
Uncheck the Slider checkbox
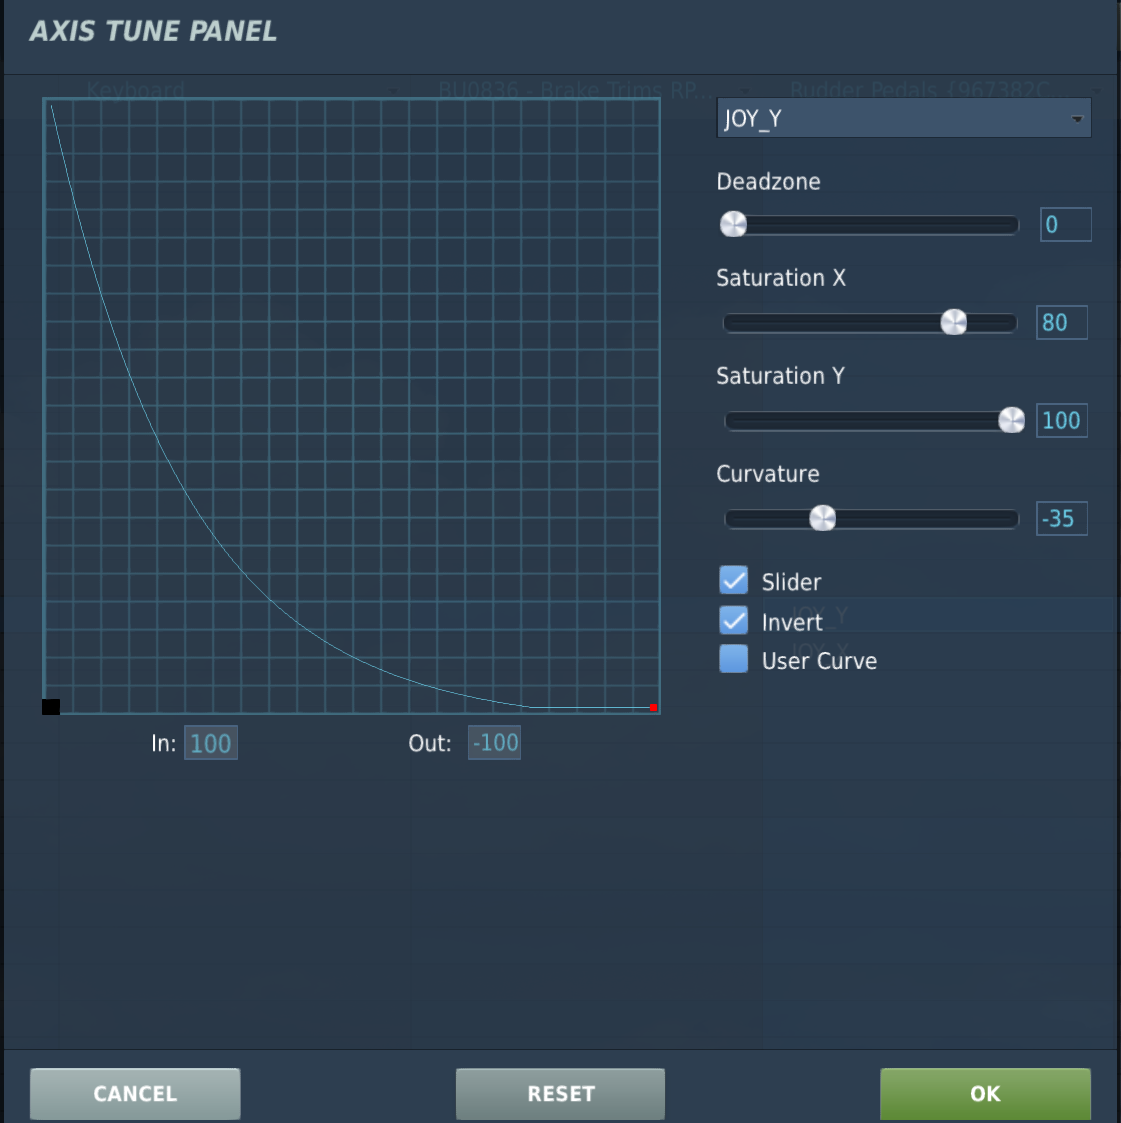click(x=733, y=580)
